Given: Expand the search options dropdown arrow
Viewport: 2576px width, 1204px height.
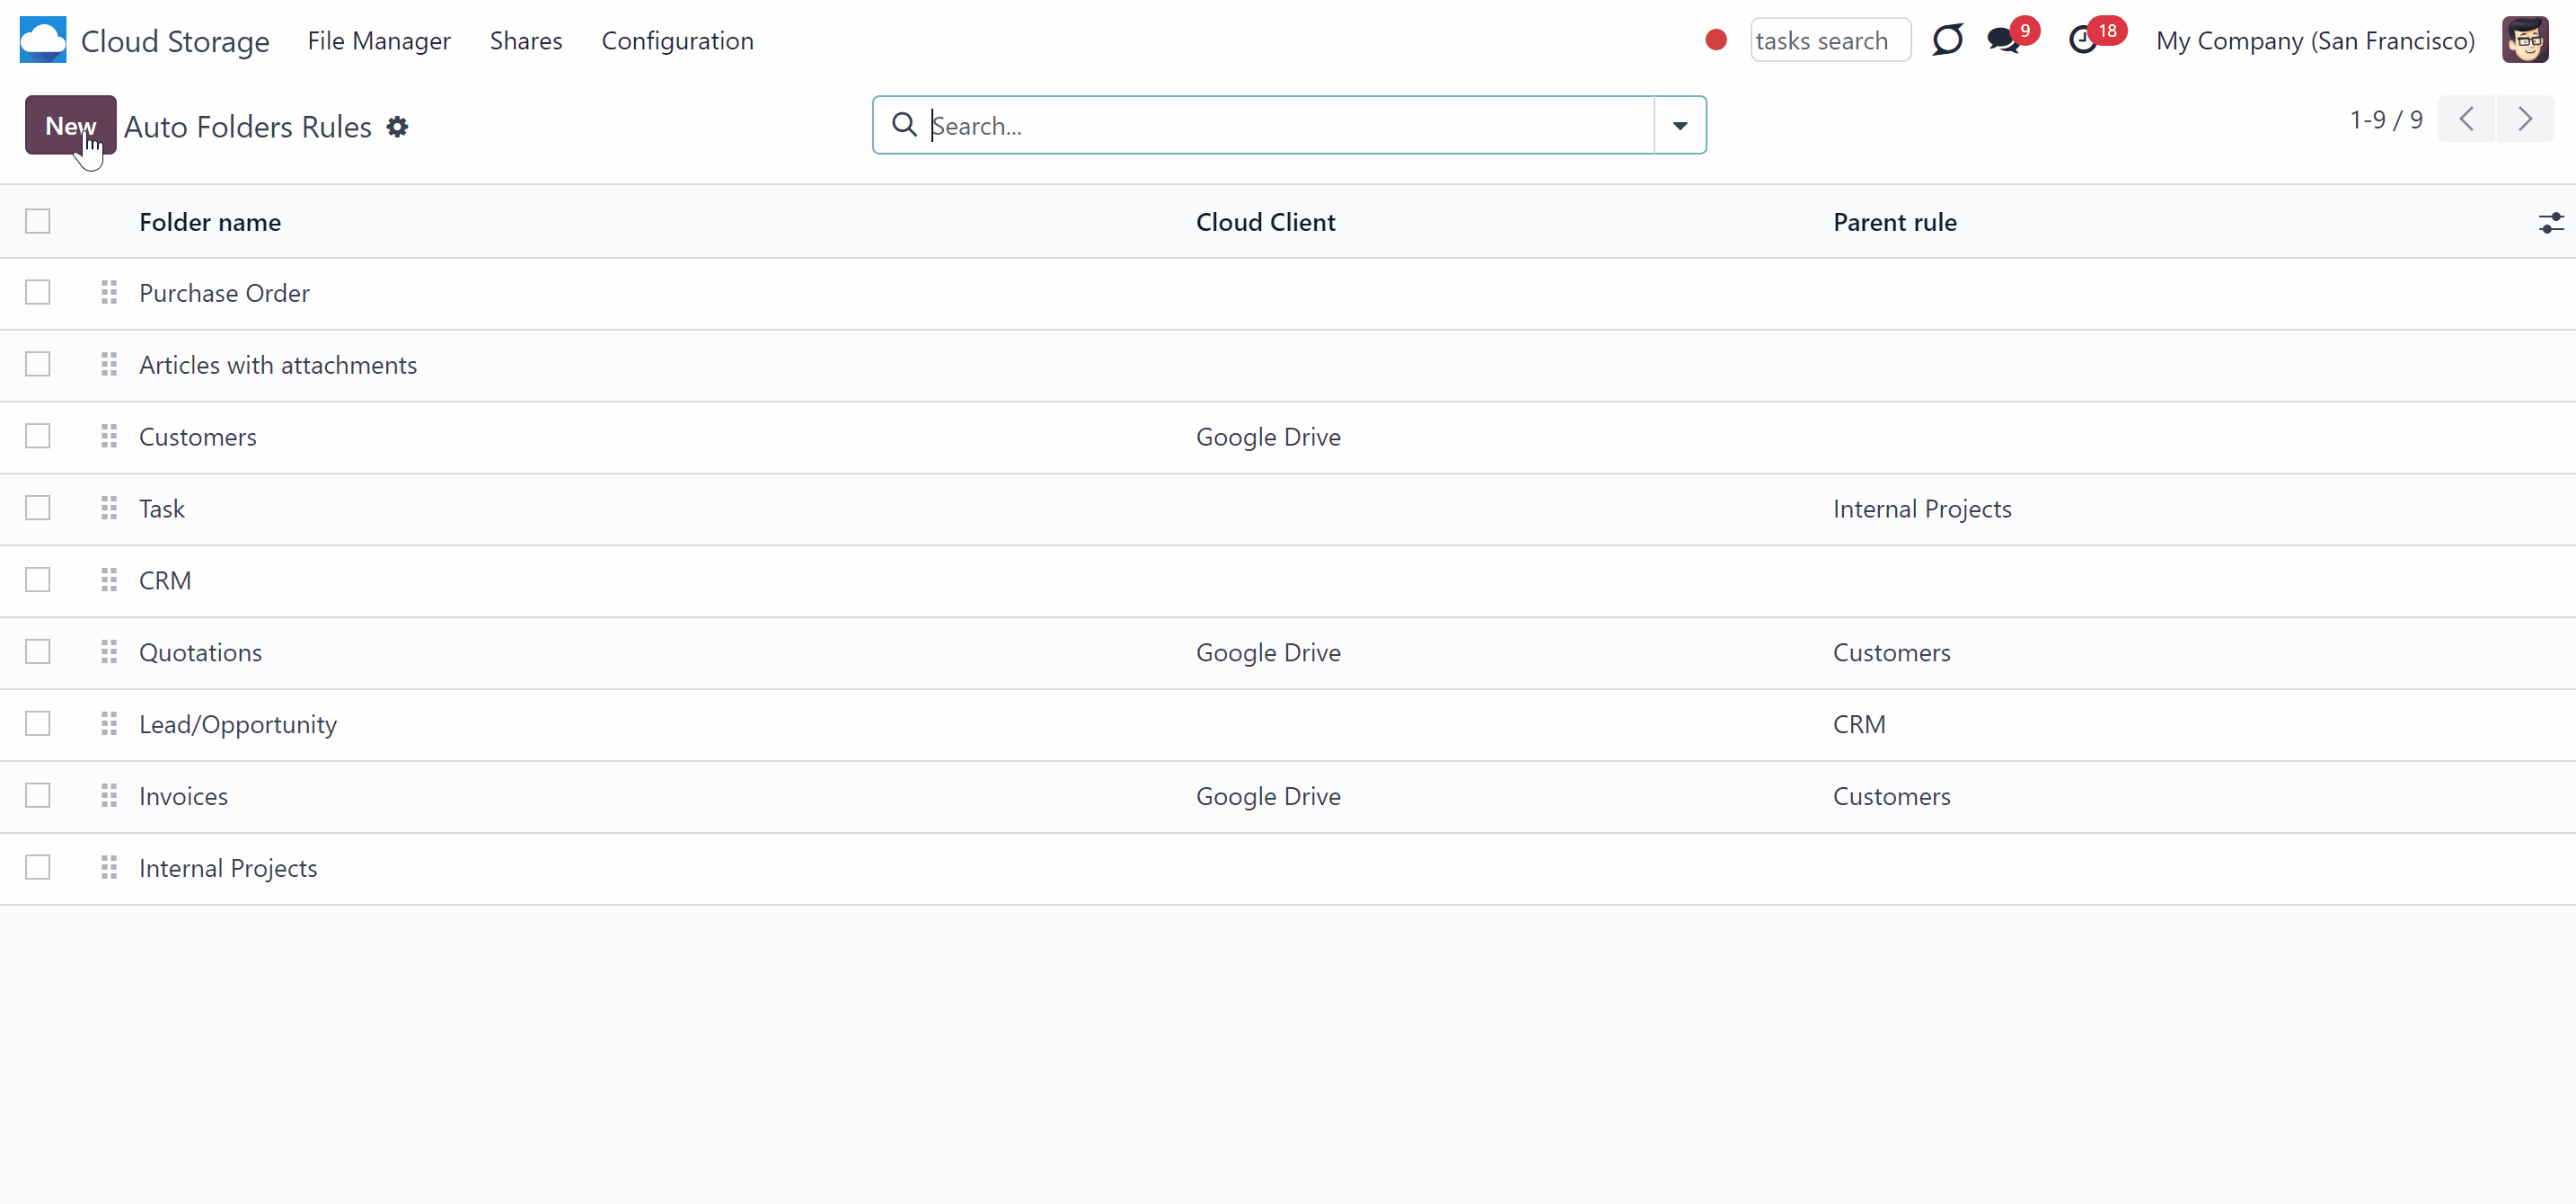Looking at the screenshot, I should click(x=1680, y=125).
